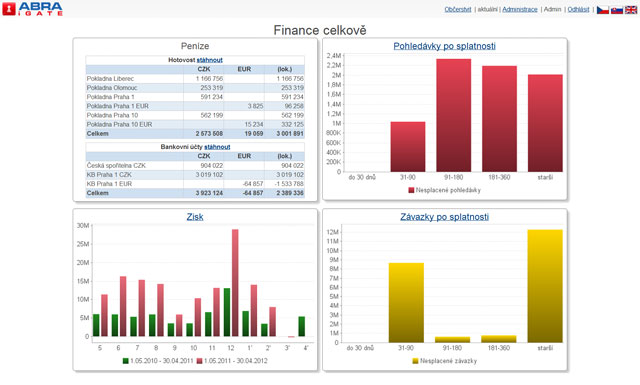This screenshot has width=640, height=385.
Task: Switch language to Slovak flag
Action: click(617, 10)
